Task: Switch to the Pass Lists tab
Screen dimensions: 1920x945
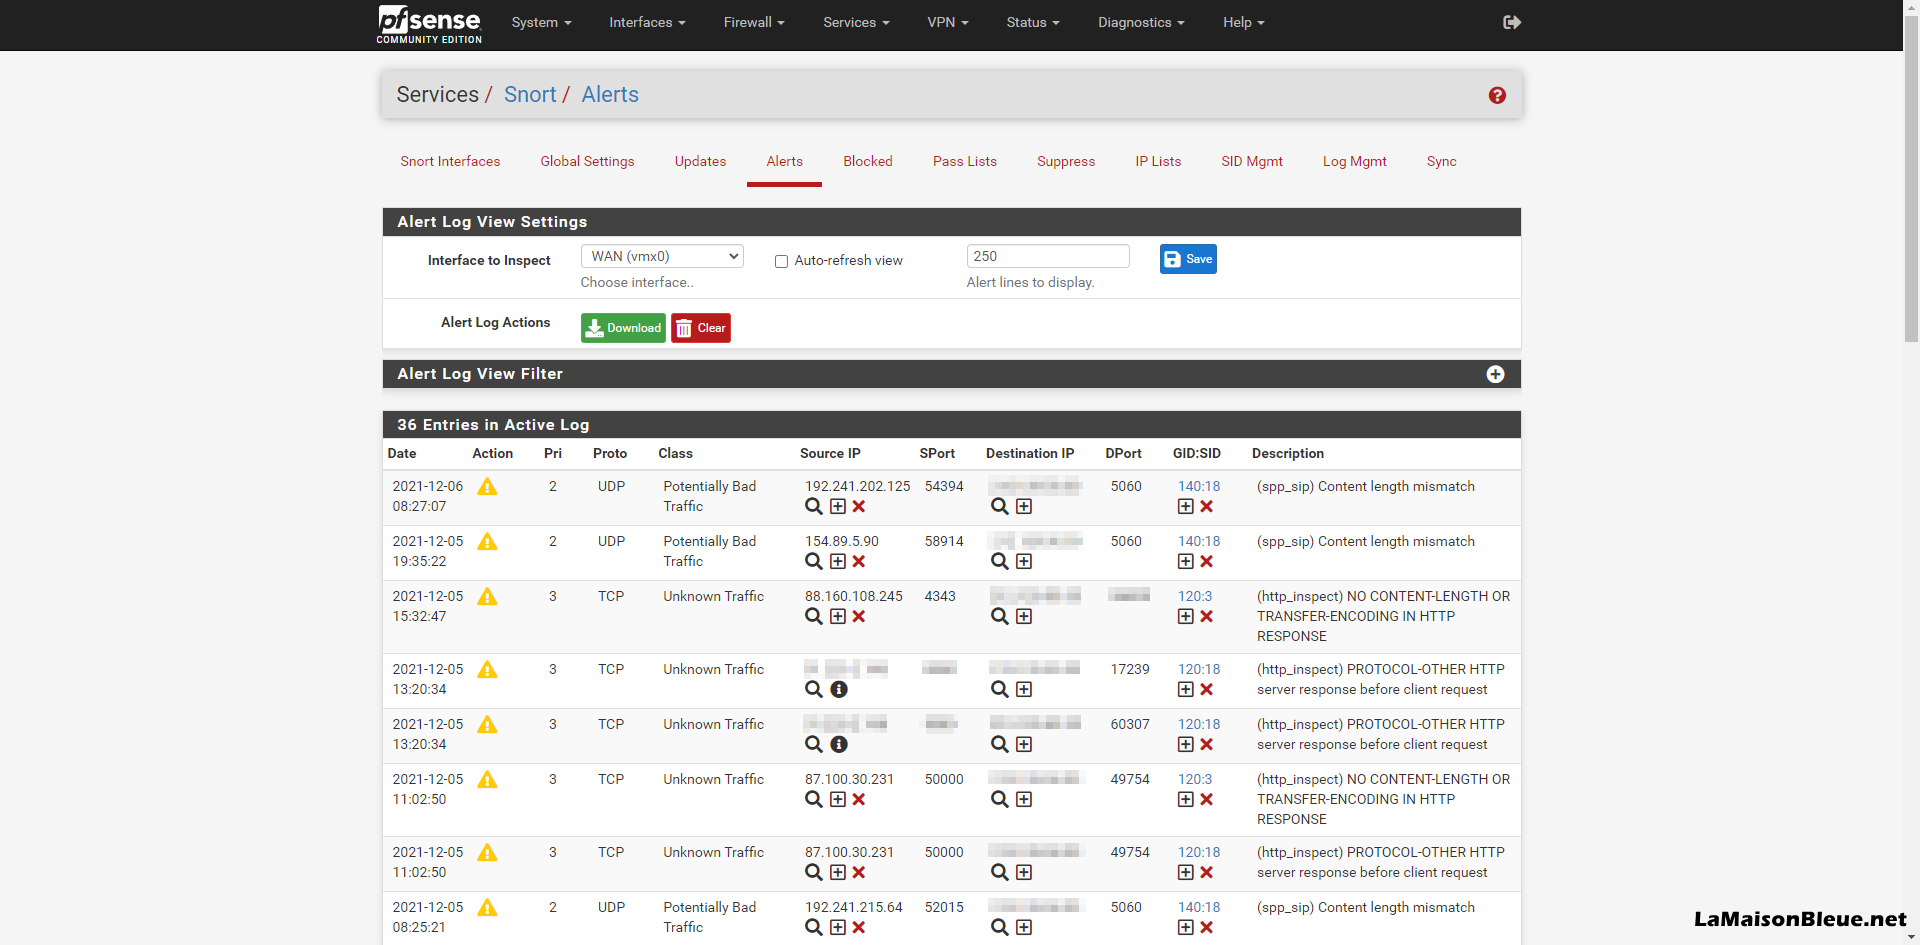Action: click(x=964, y=161)
